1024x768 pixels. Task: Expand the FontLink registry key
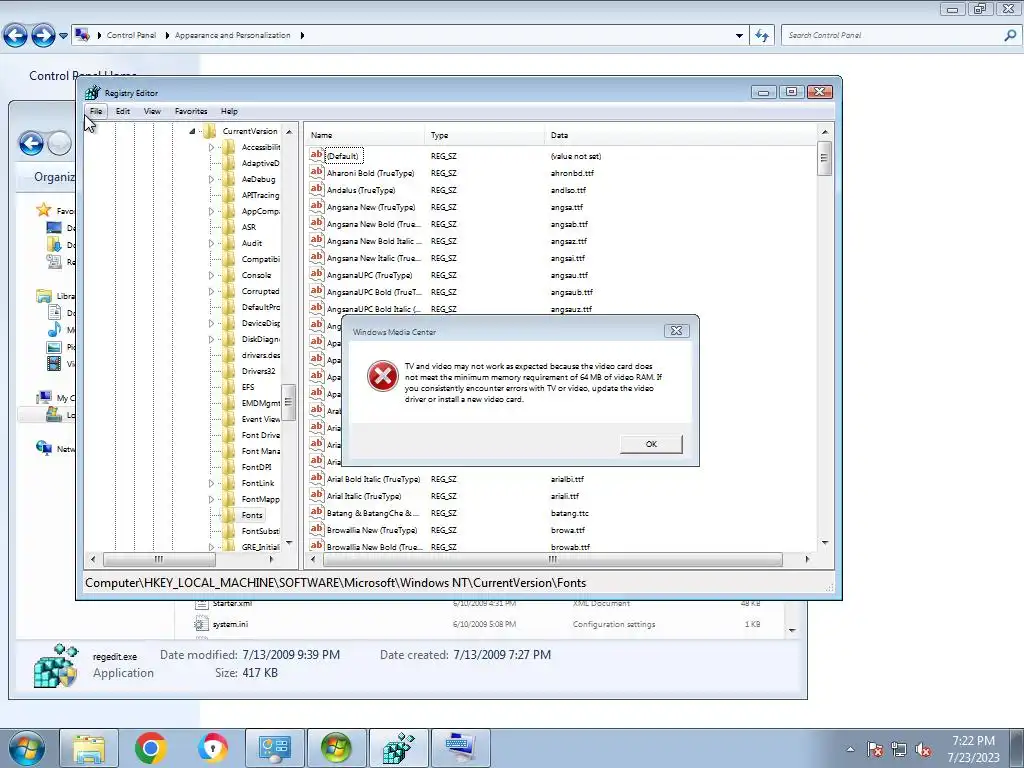pyautogui.click(x=211, y=483)
